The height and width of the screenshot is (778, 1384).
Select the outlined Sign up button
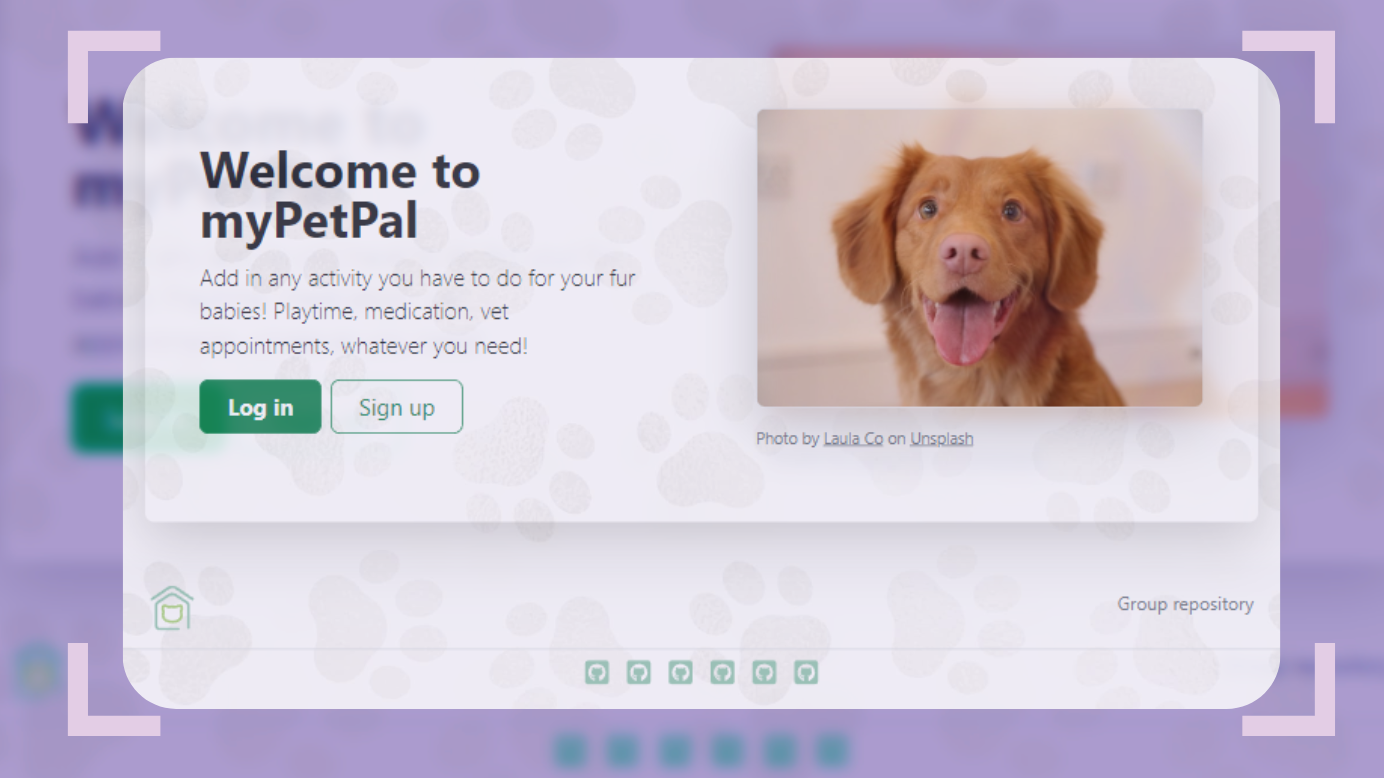click(x=397, y=407)
